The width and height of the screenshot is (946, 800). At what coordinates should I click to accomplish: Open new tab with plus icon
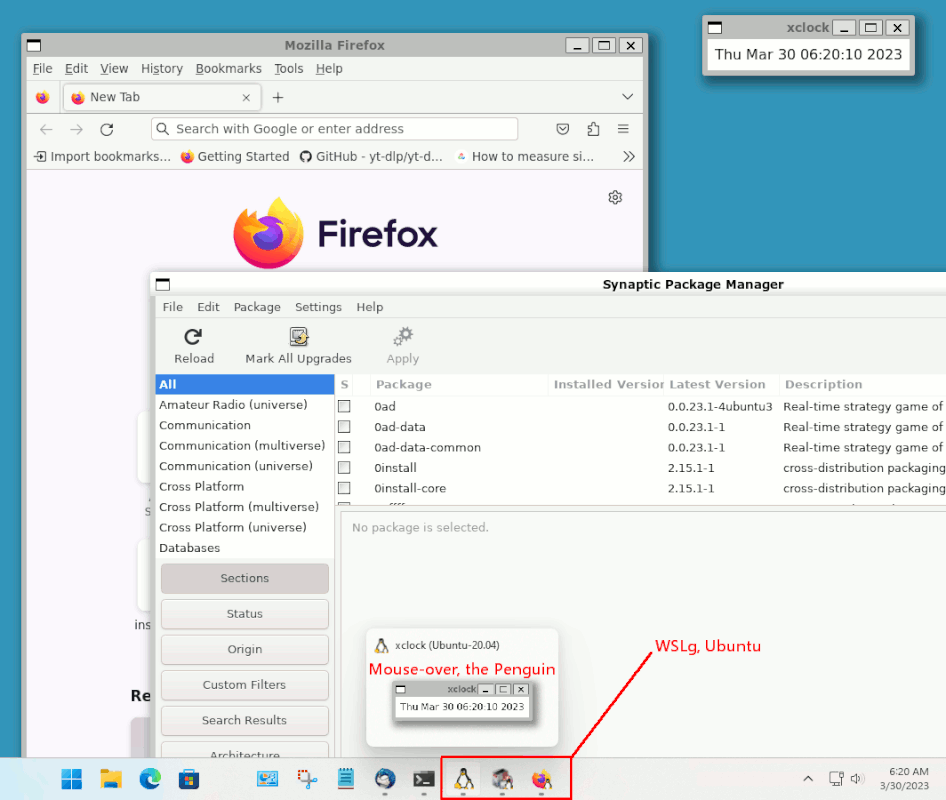[x=278, y=97]
